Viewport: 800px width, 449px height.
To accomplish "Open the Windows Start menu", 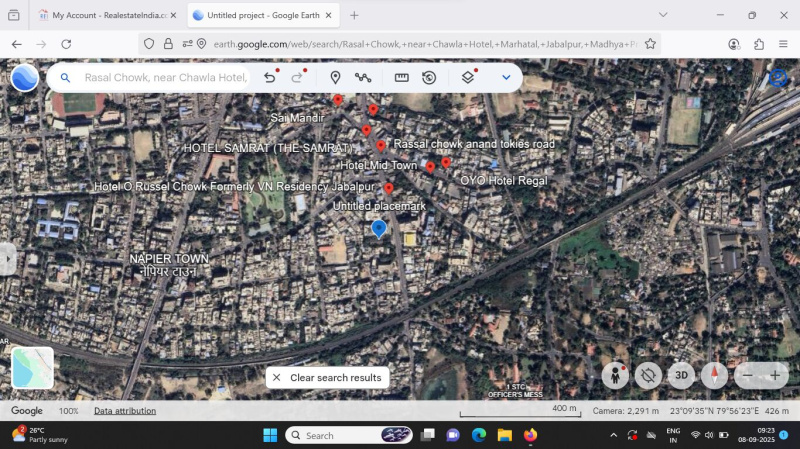I will click(x=270, y=435).
